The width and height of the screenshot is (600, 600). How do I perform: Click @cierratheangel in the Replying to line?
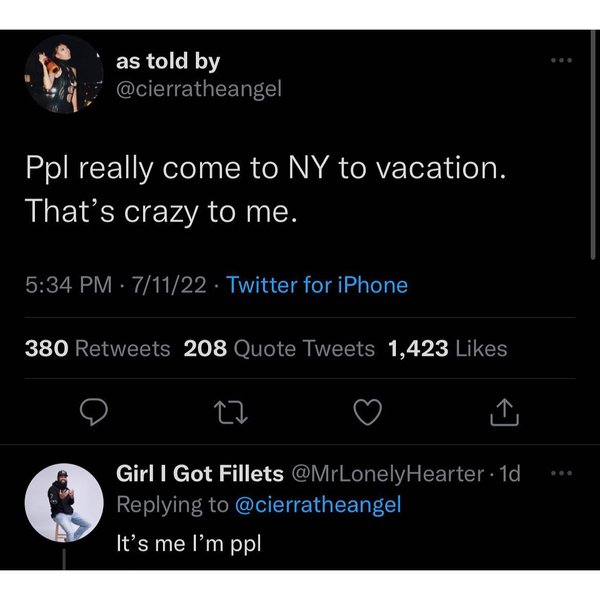pos(317,505)
